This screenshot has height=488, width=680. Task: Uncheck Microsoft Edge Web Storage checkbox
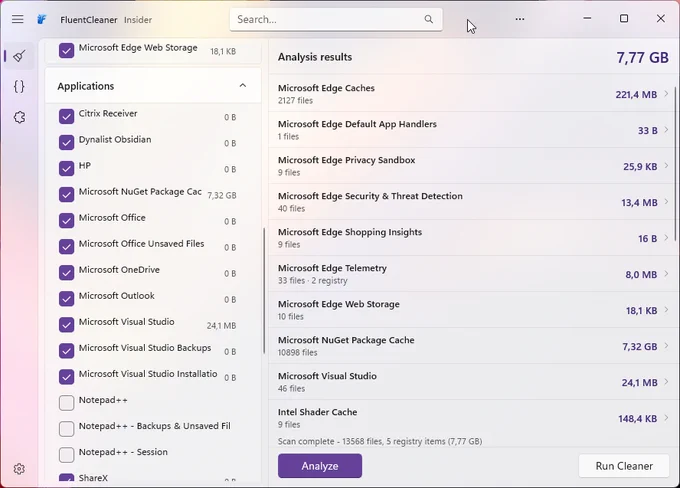pos(66,50)
